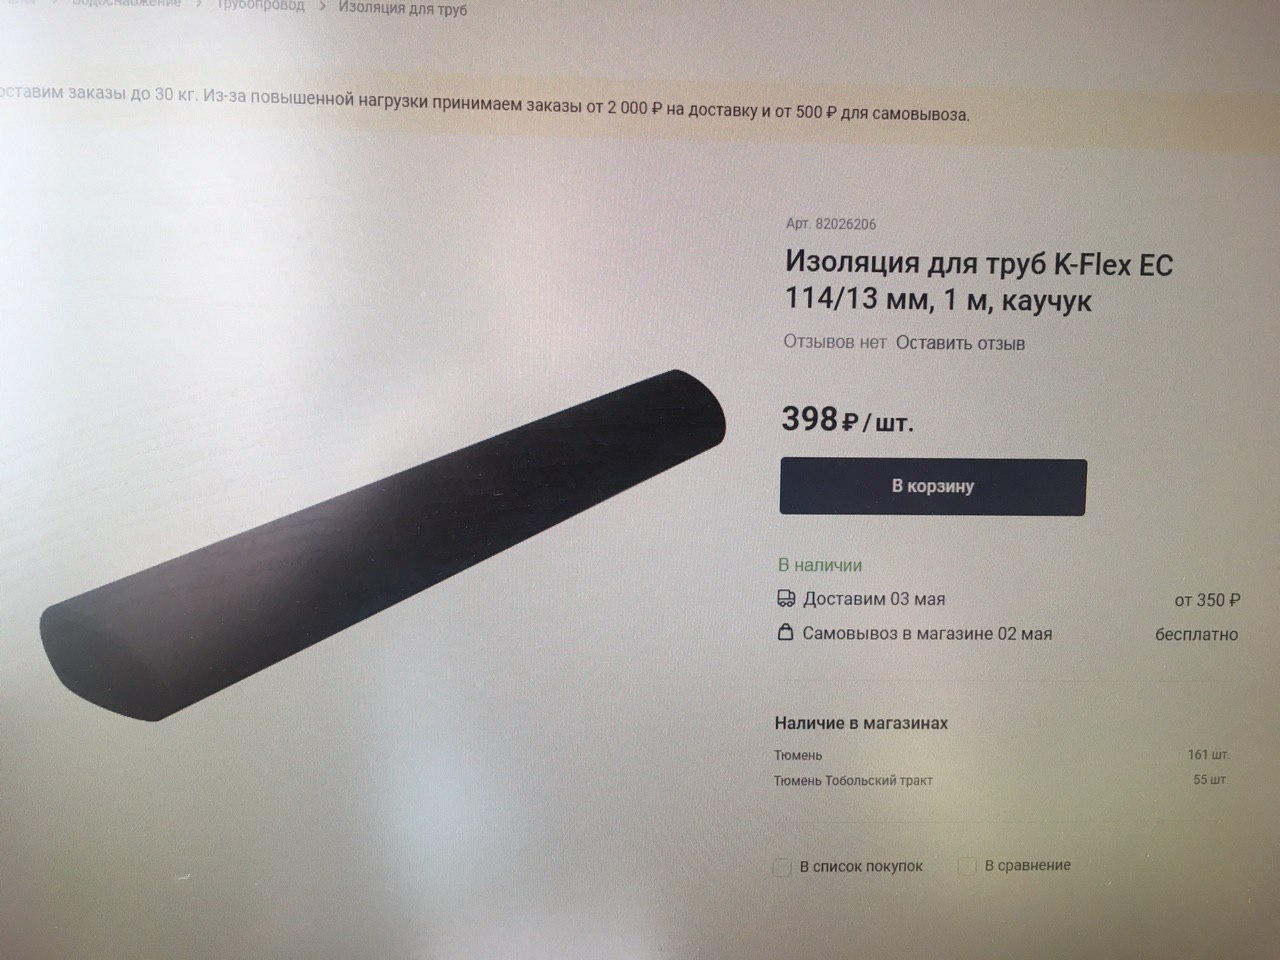Click the store pickup bag icon
Image resolution: width=1280 pixels, height=960 pixels.
(786, 633)
